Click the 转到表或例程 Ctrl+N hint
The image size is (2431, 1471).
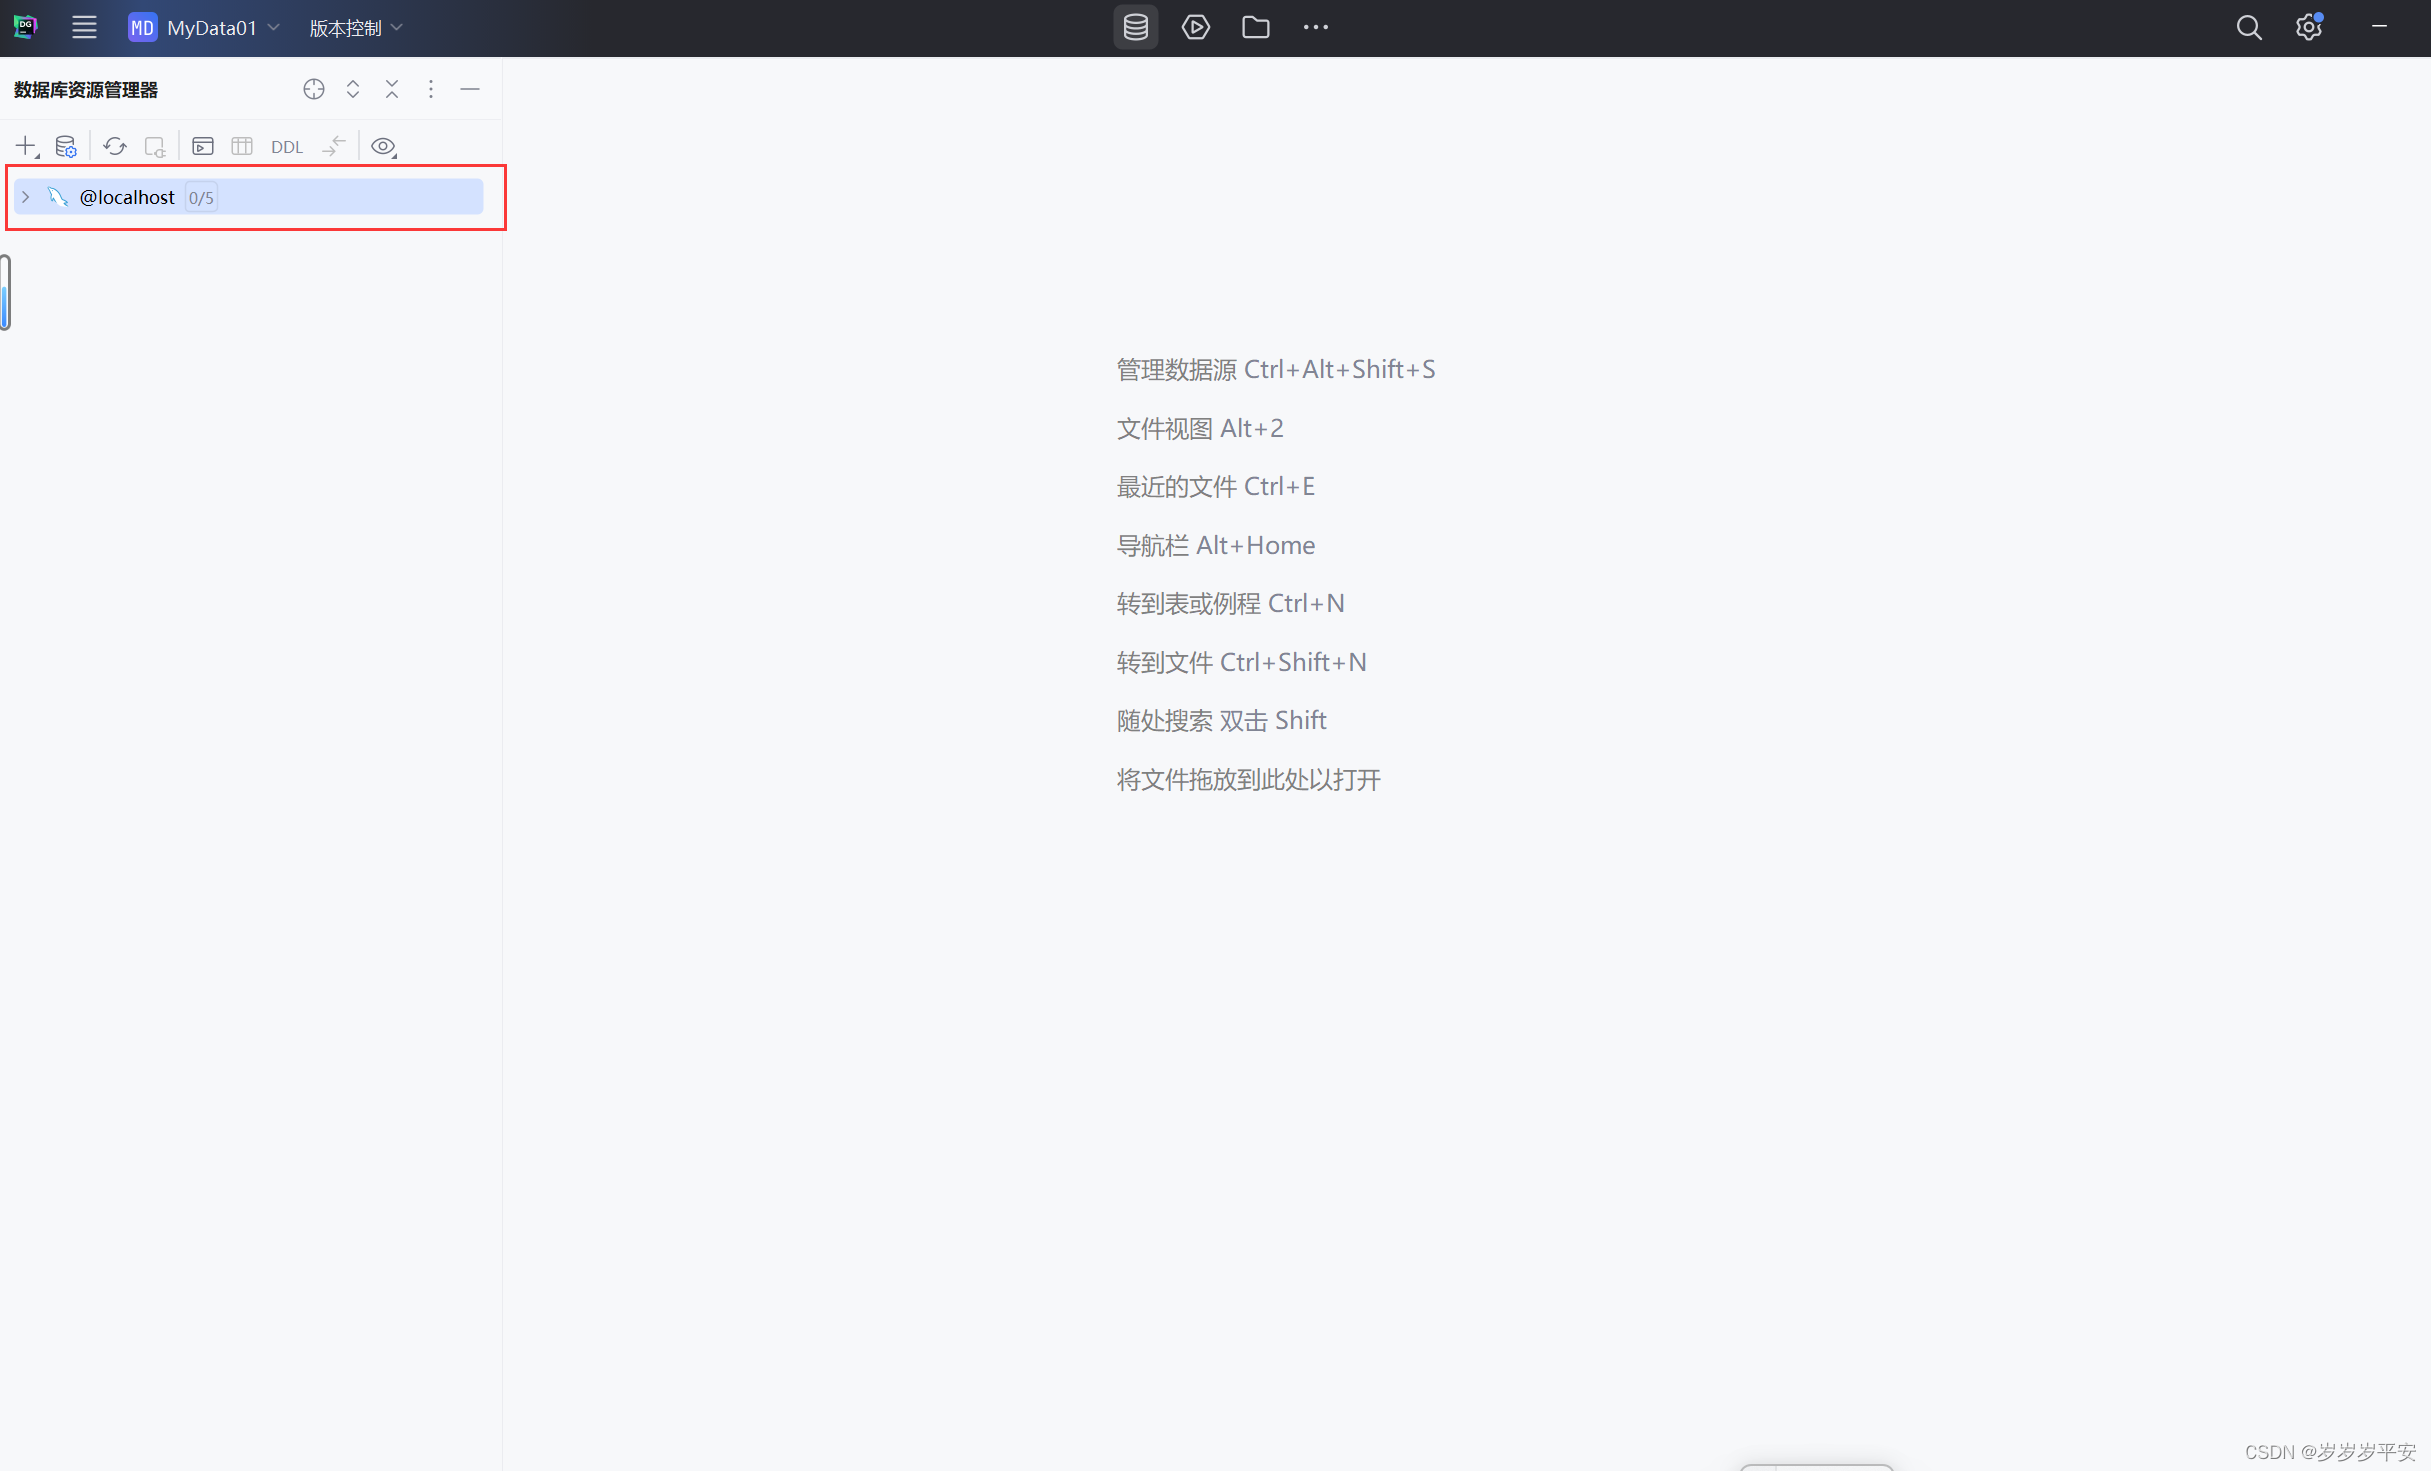point(1231,603)
